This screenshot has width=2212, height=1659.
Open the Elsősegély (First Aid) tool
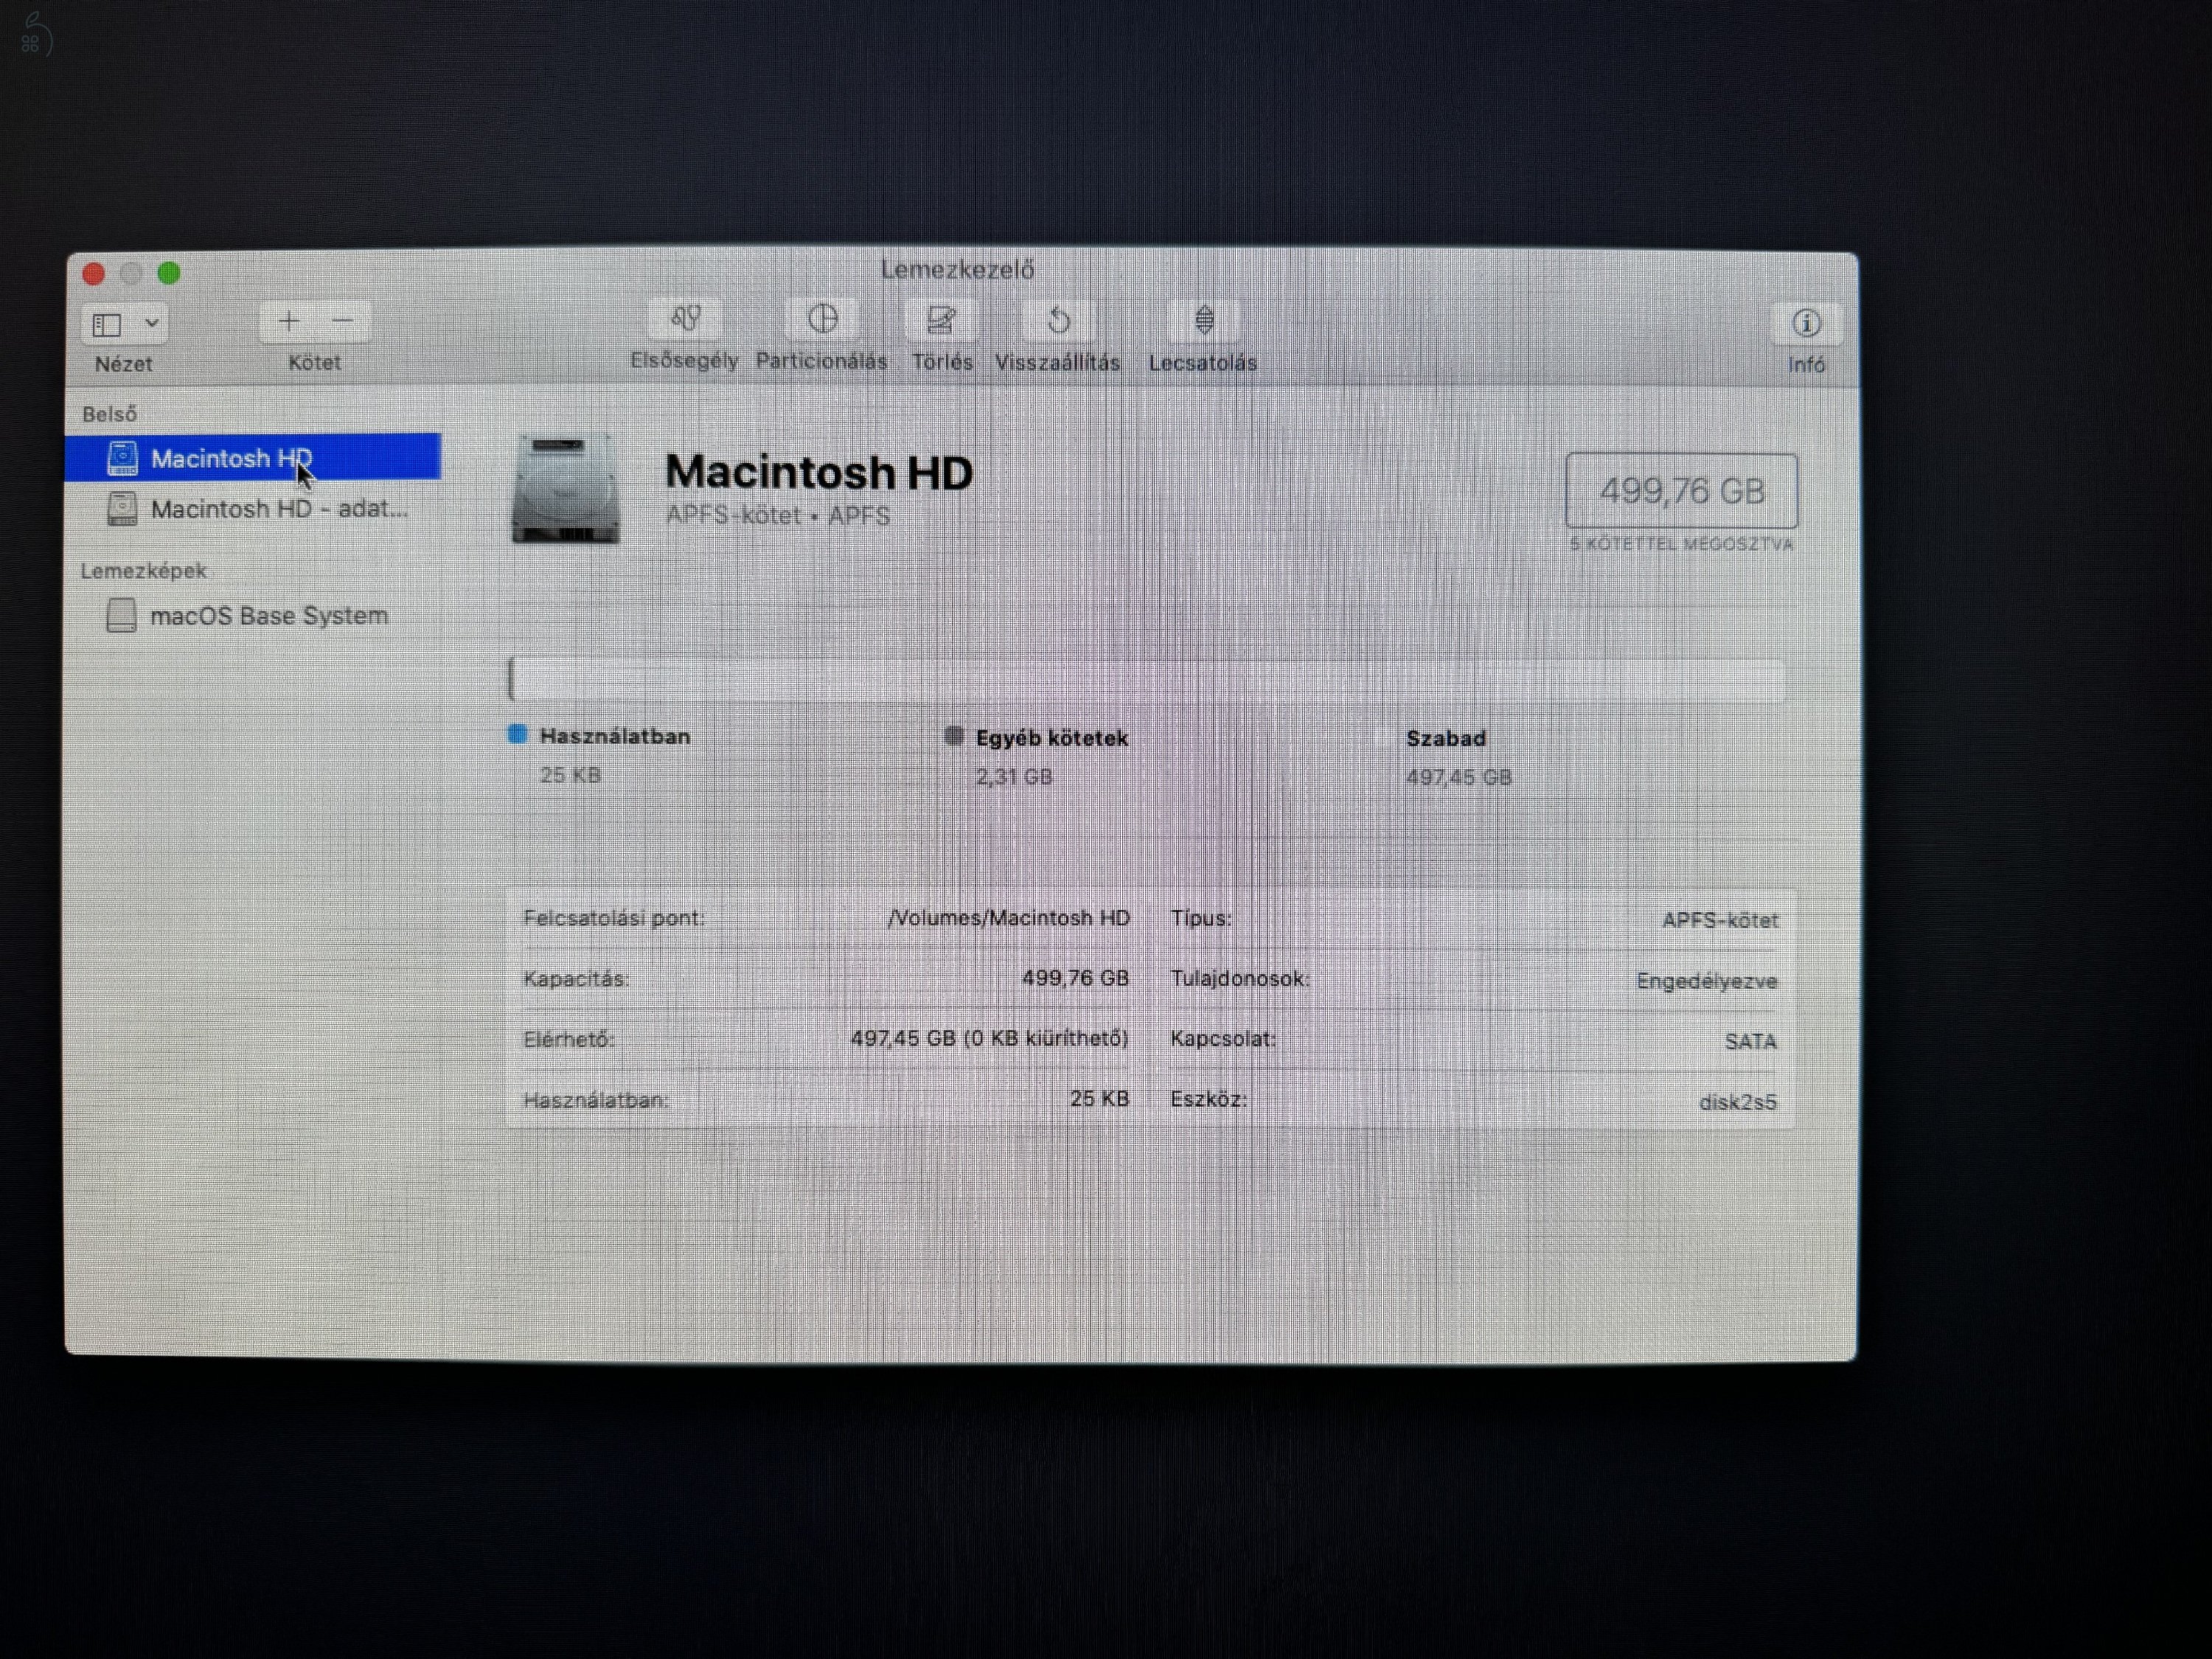point(686,320)
